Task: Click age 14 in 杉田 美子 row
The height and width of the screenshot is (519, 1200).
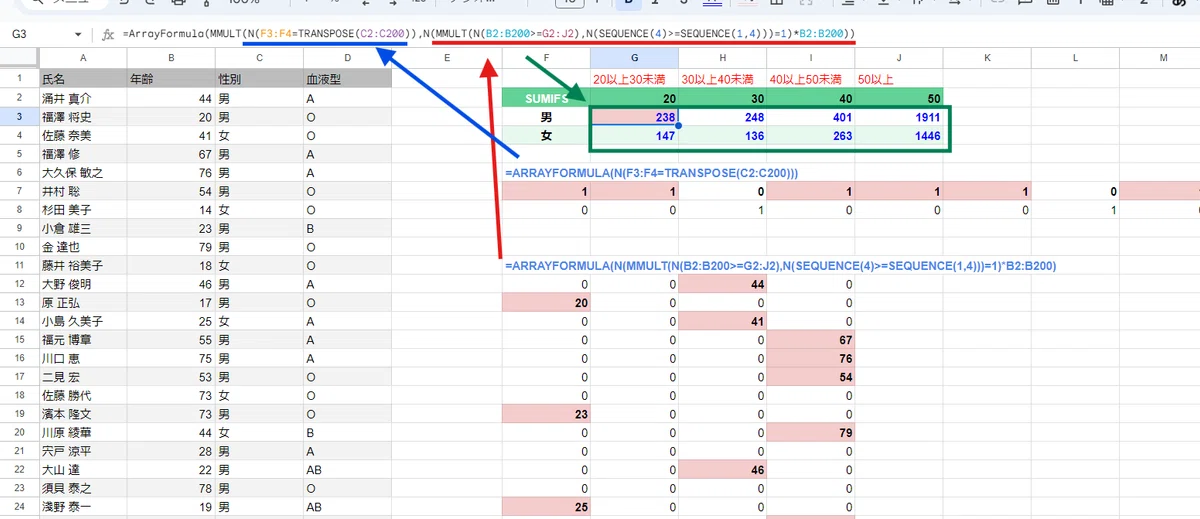Action: click(170, 210)
